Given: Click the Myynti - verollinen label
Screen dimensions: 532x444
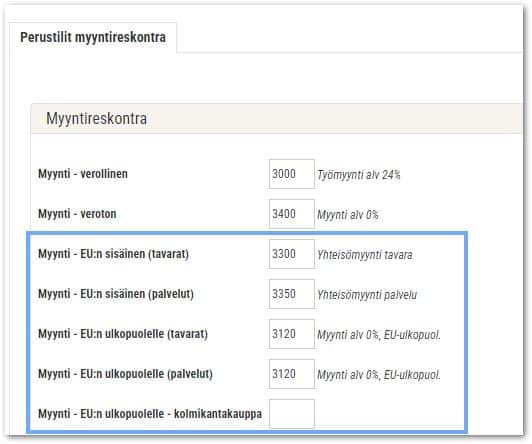Looking at the screenshot, I should click(83, 174).
